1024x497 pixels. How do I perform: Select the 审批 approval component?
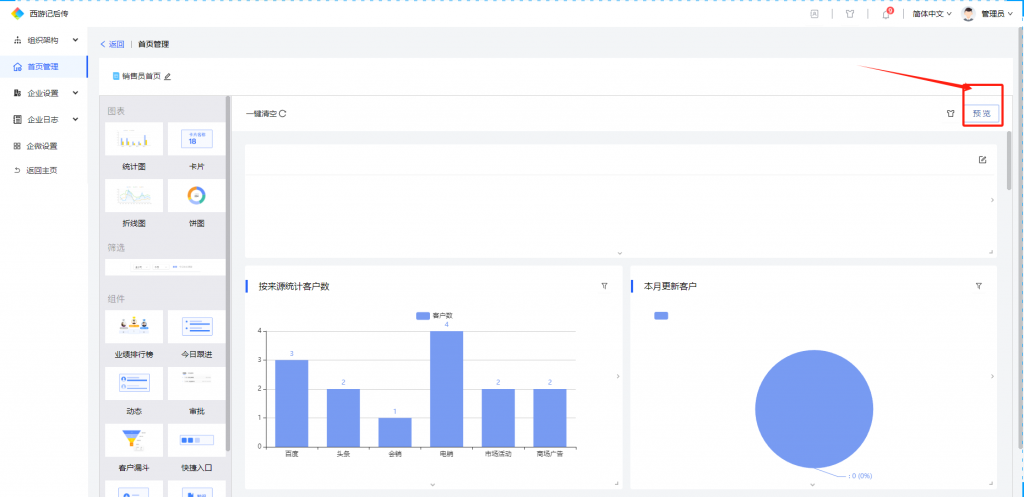click(197, 383)
